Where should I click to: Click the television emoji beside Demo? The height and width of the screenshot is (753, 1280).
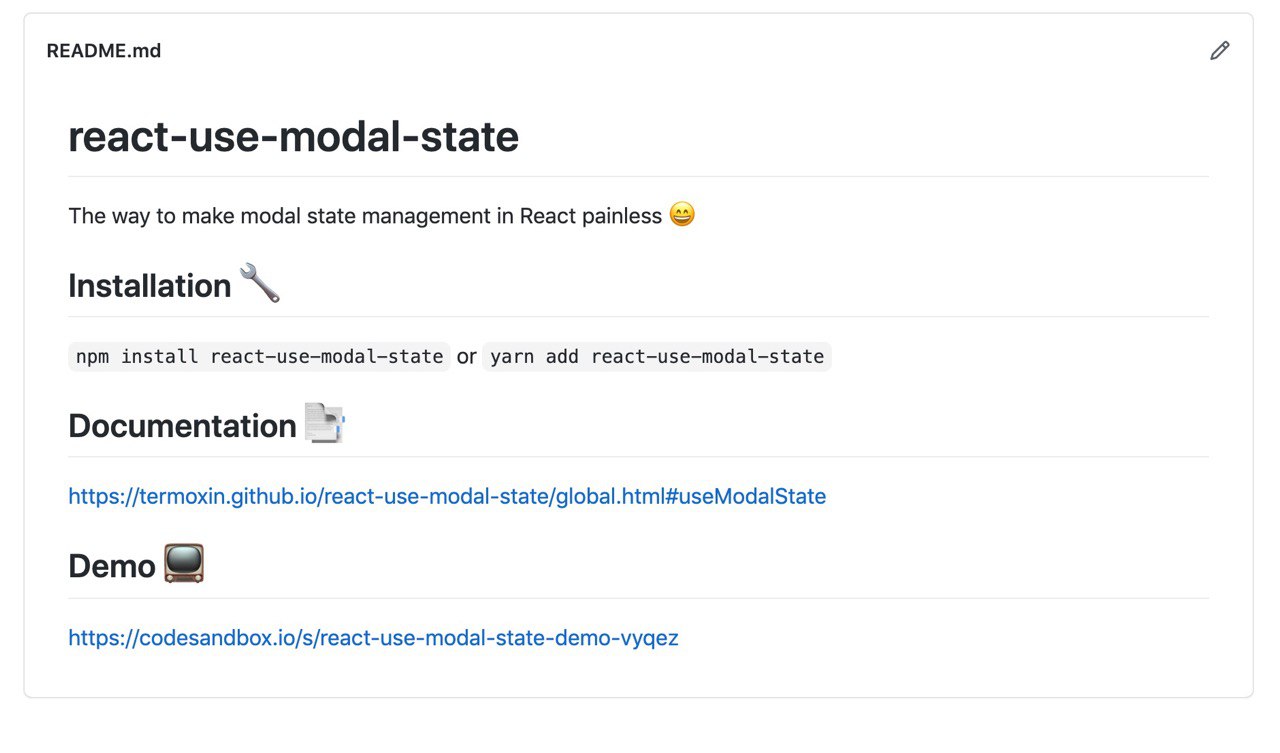point(184,564)
